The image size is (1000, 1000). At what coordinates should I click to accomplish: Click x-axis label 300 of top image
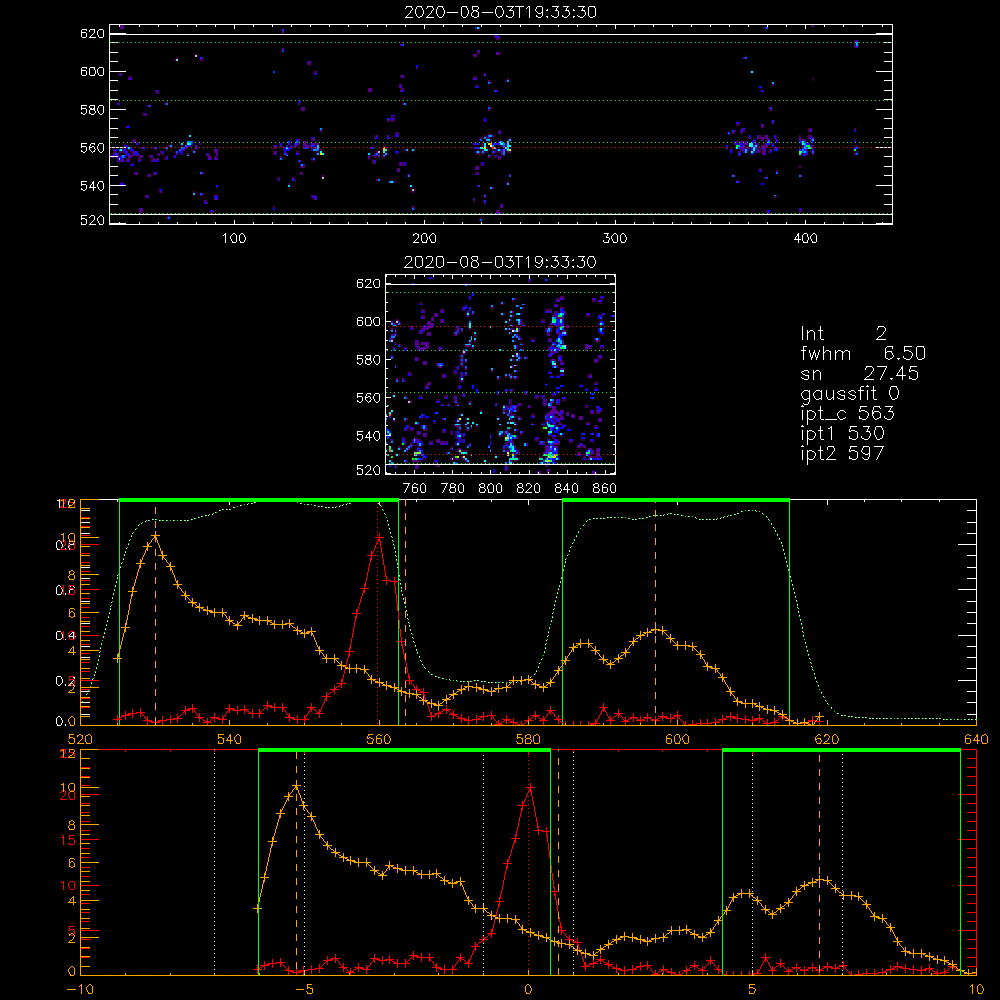[615, 239]
